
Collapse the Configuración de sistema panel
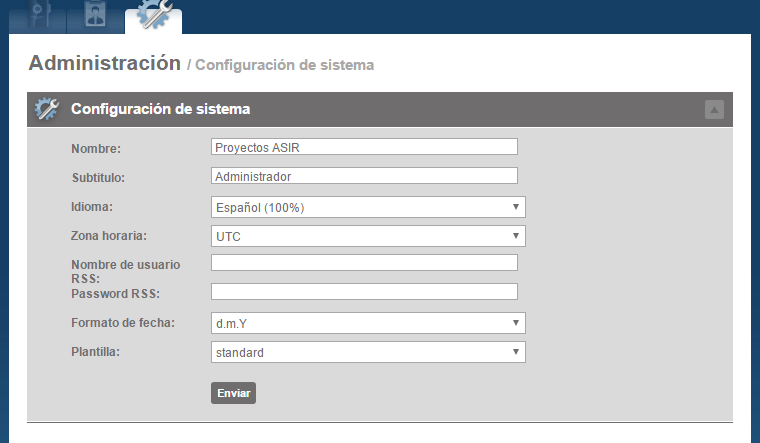(714, 110)
